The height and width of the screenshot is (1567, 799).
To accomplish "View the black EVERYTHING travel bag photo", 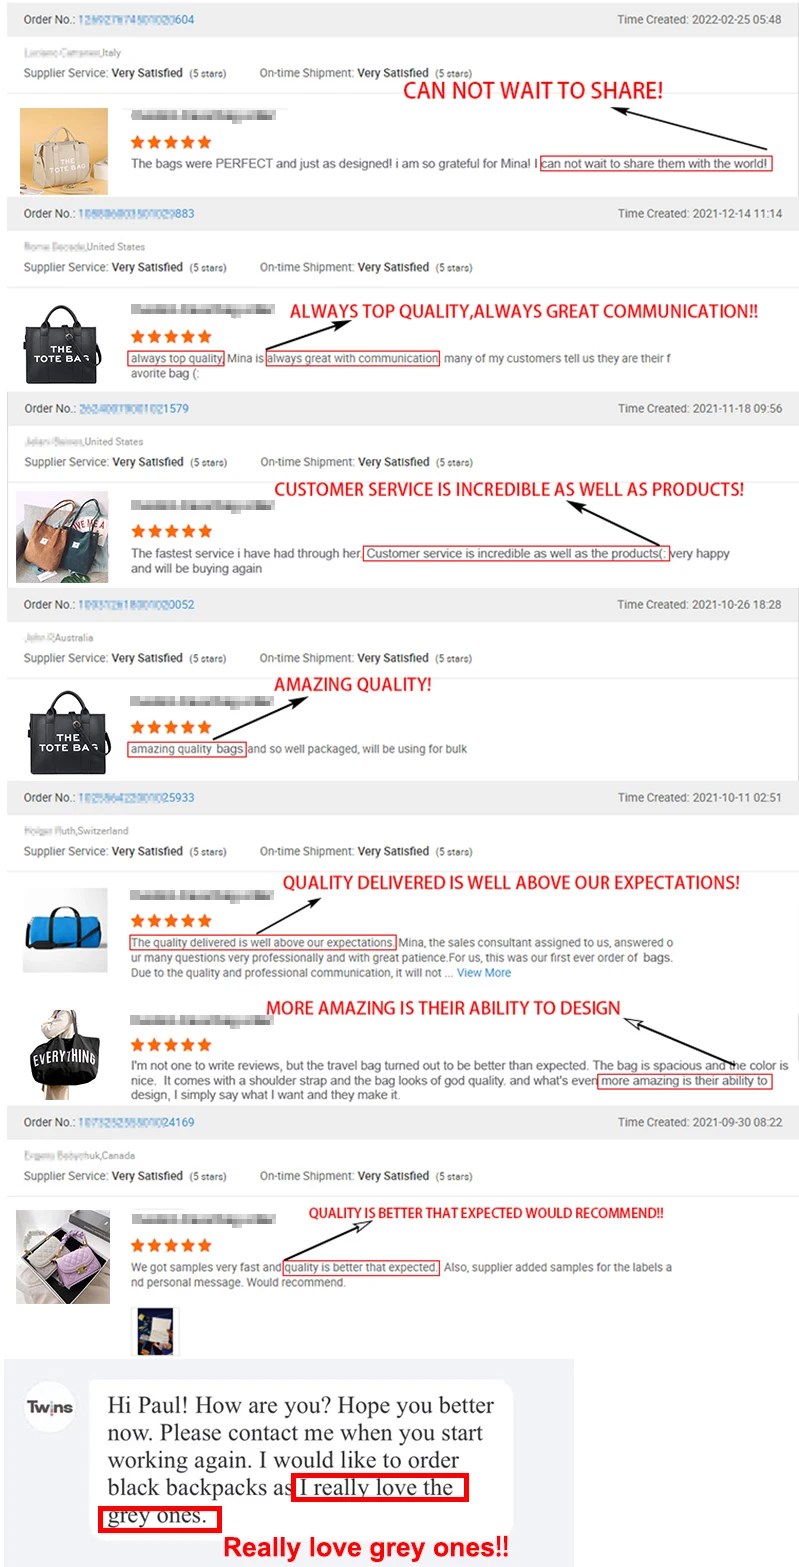I will [x=65, y=1055].
